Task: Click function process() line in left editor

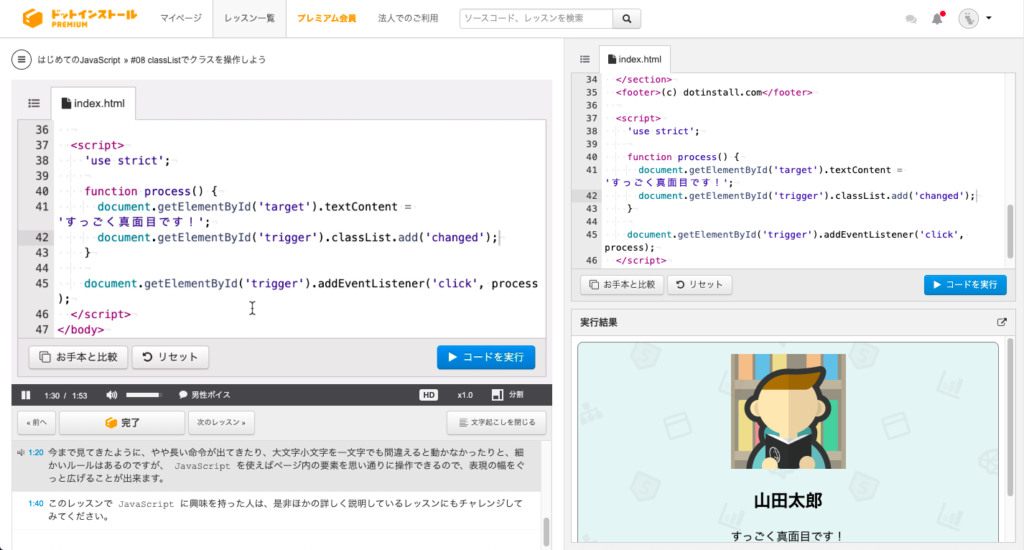Action: coord(150,191)
